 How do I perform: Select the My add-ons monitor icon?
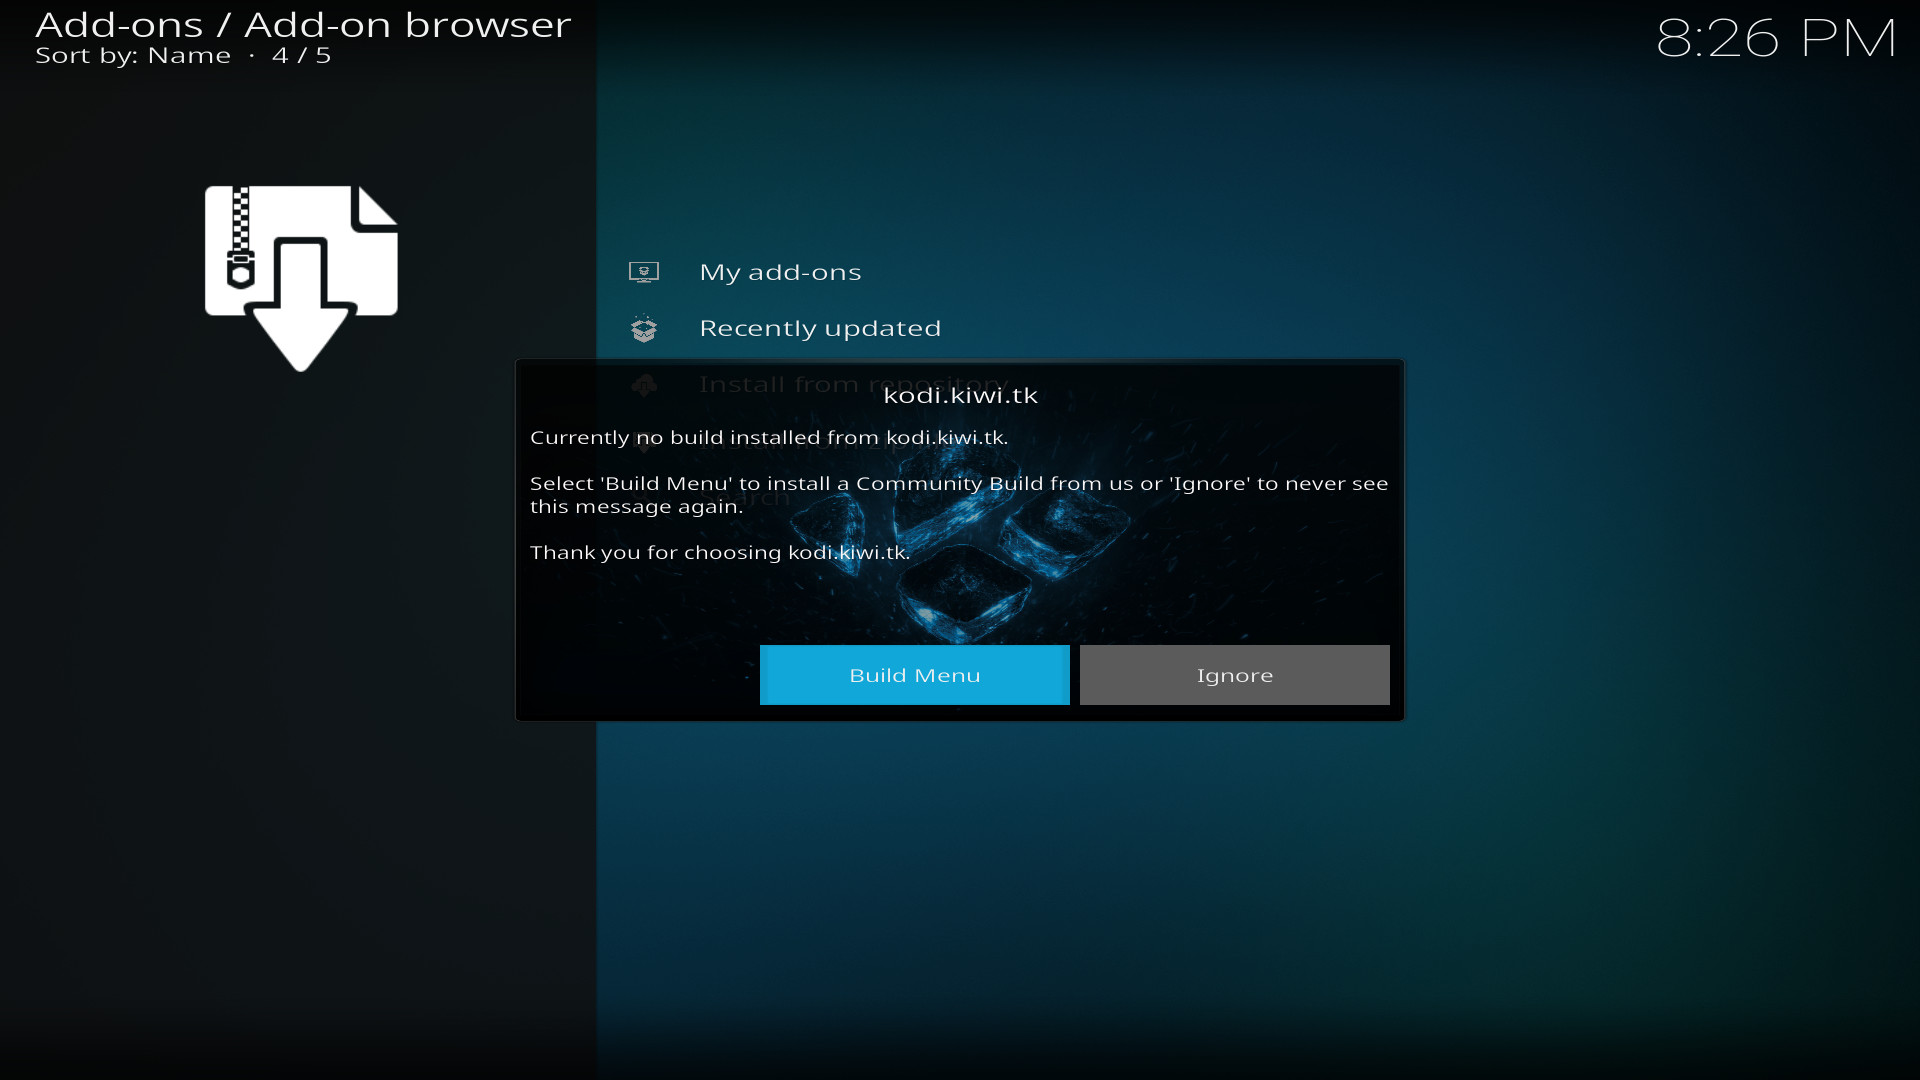coord(644,272)
